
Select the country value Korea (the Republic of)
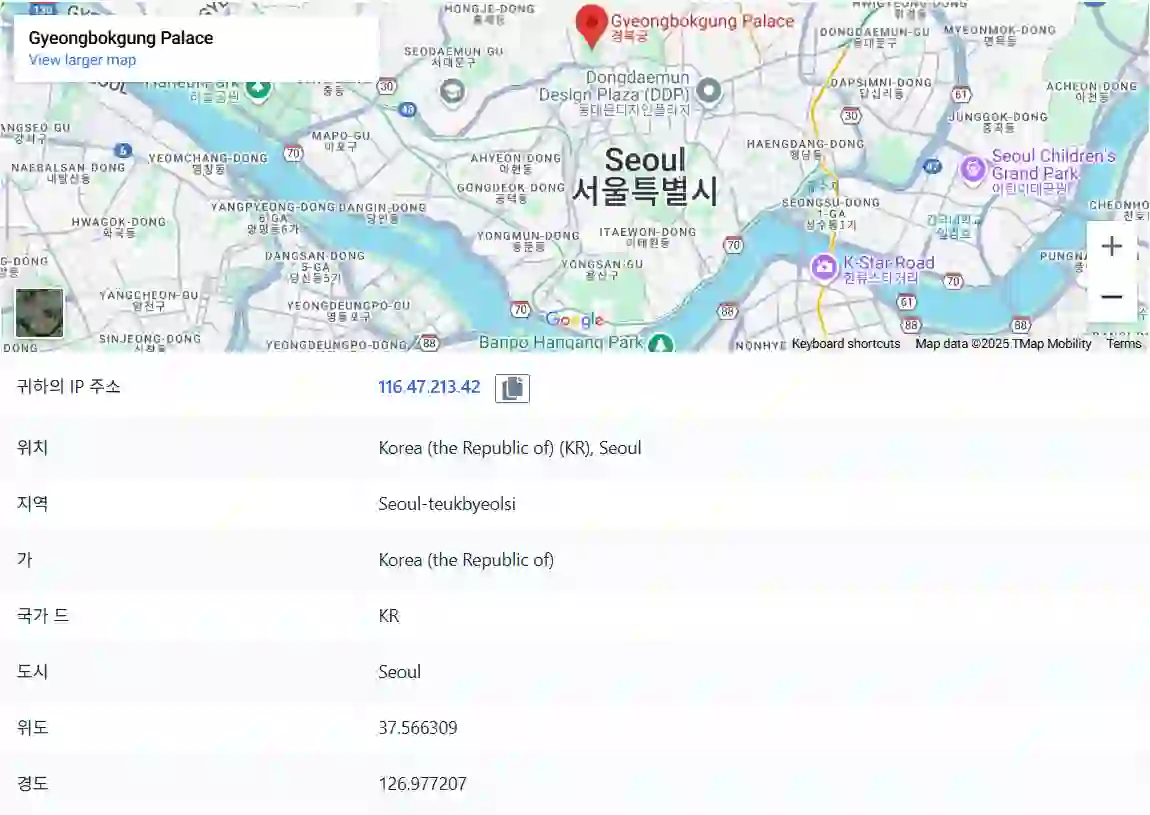466,560
